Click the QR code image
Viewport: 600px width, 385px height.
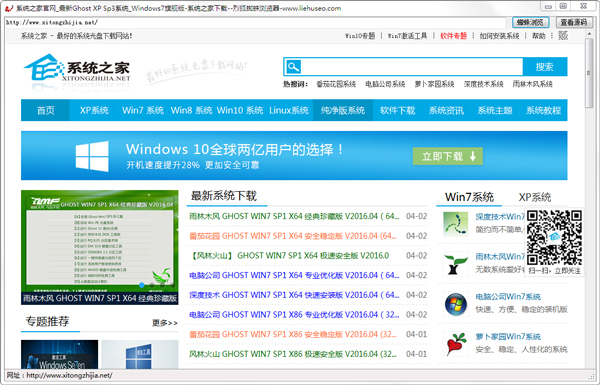pyautogui.click(x=554, y=238)
